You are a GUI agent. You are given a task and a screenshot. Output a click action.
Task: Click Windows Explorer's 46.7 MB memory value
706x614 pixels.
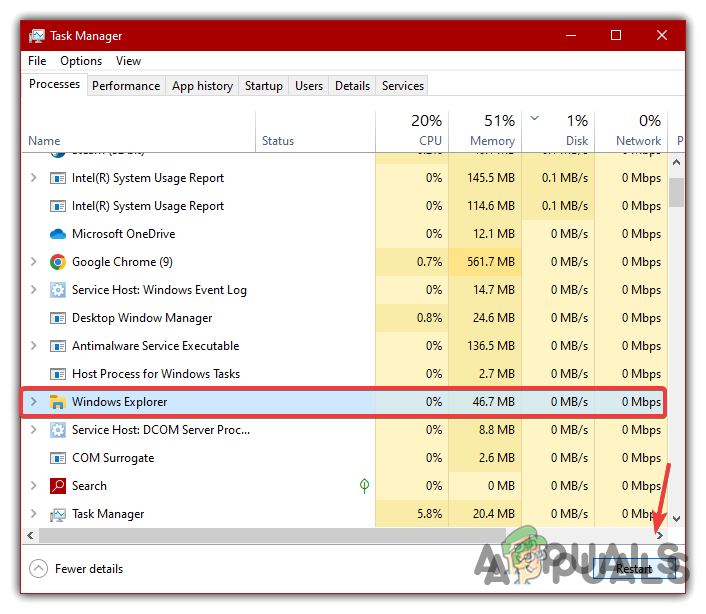point(493,402)
